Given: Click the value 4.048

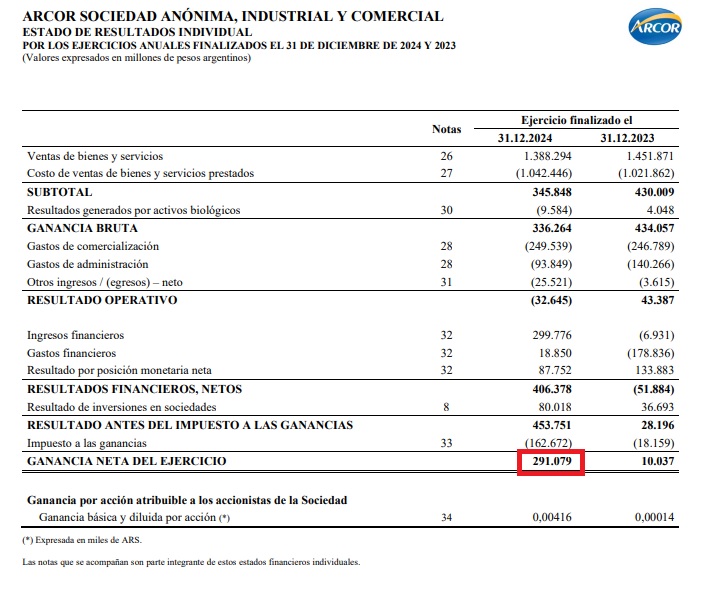Looking at the screenshot, I should 660,210.
